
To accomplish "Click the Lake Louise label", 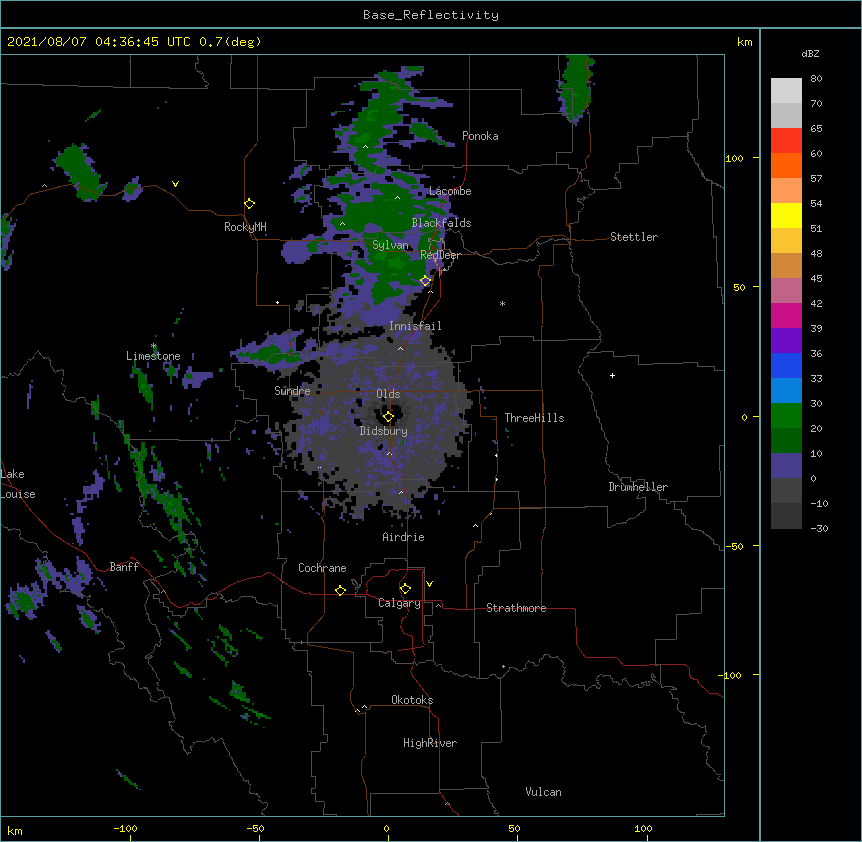I will point(18,484).
